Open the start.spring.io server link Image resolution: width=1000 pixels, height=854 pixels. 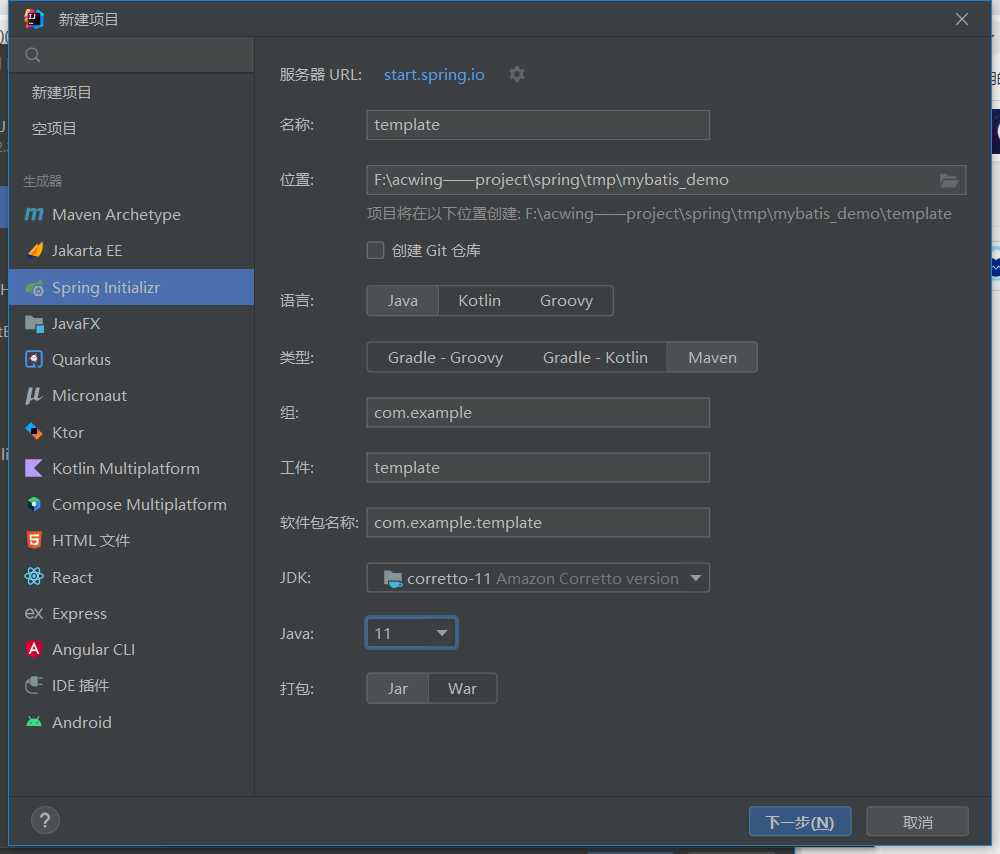(434, 75)
